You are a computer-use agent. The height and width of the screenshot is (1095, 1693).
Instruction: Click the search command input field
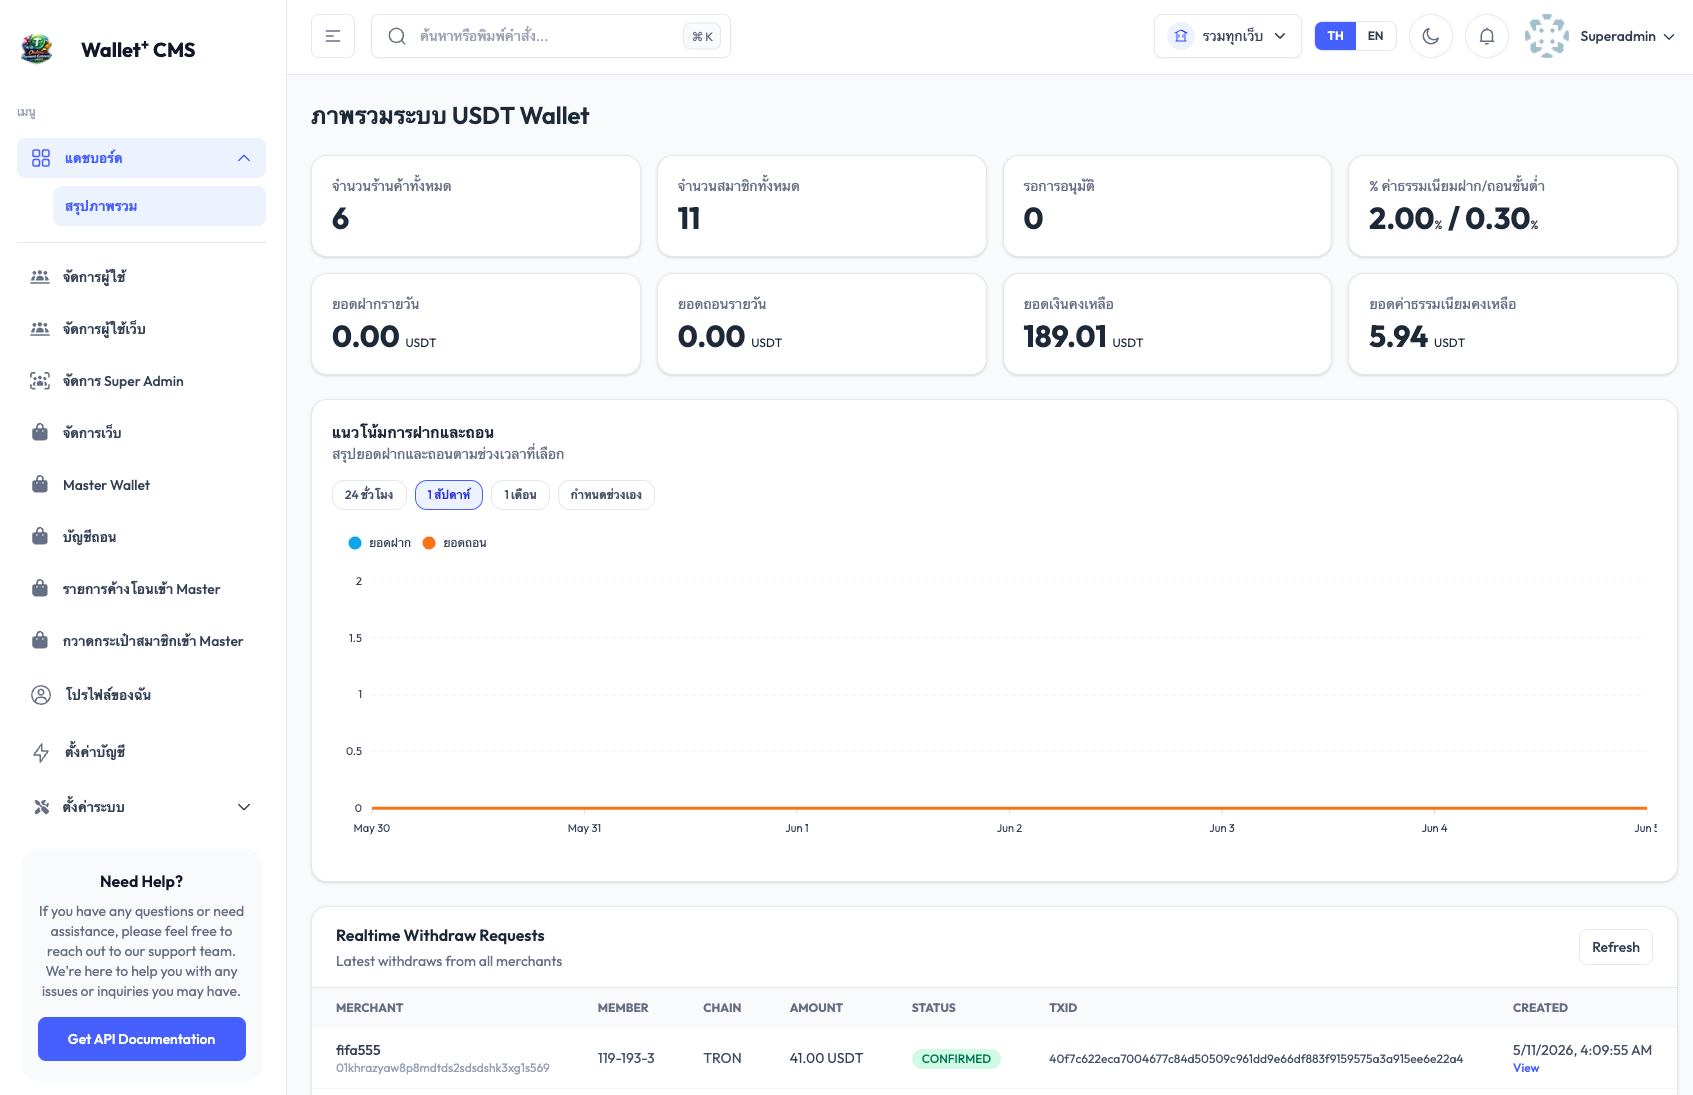551,36
